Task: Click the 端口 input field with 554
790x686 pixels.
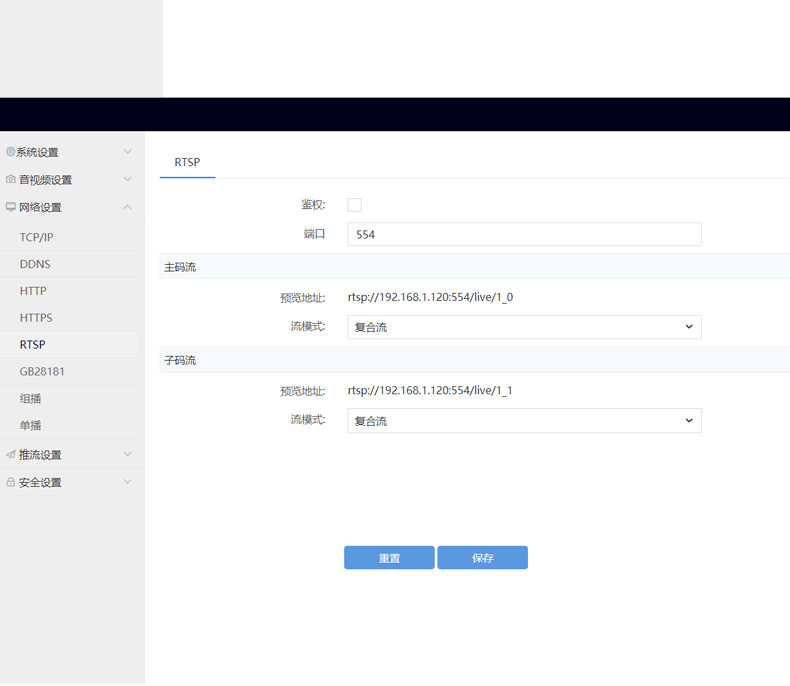Action: pos(524,234)
